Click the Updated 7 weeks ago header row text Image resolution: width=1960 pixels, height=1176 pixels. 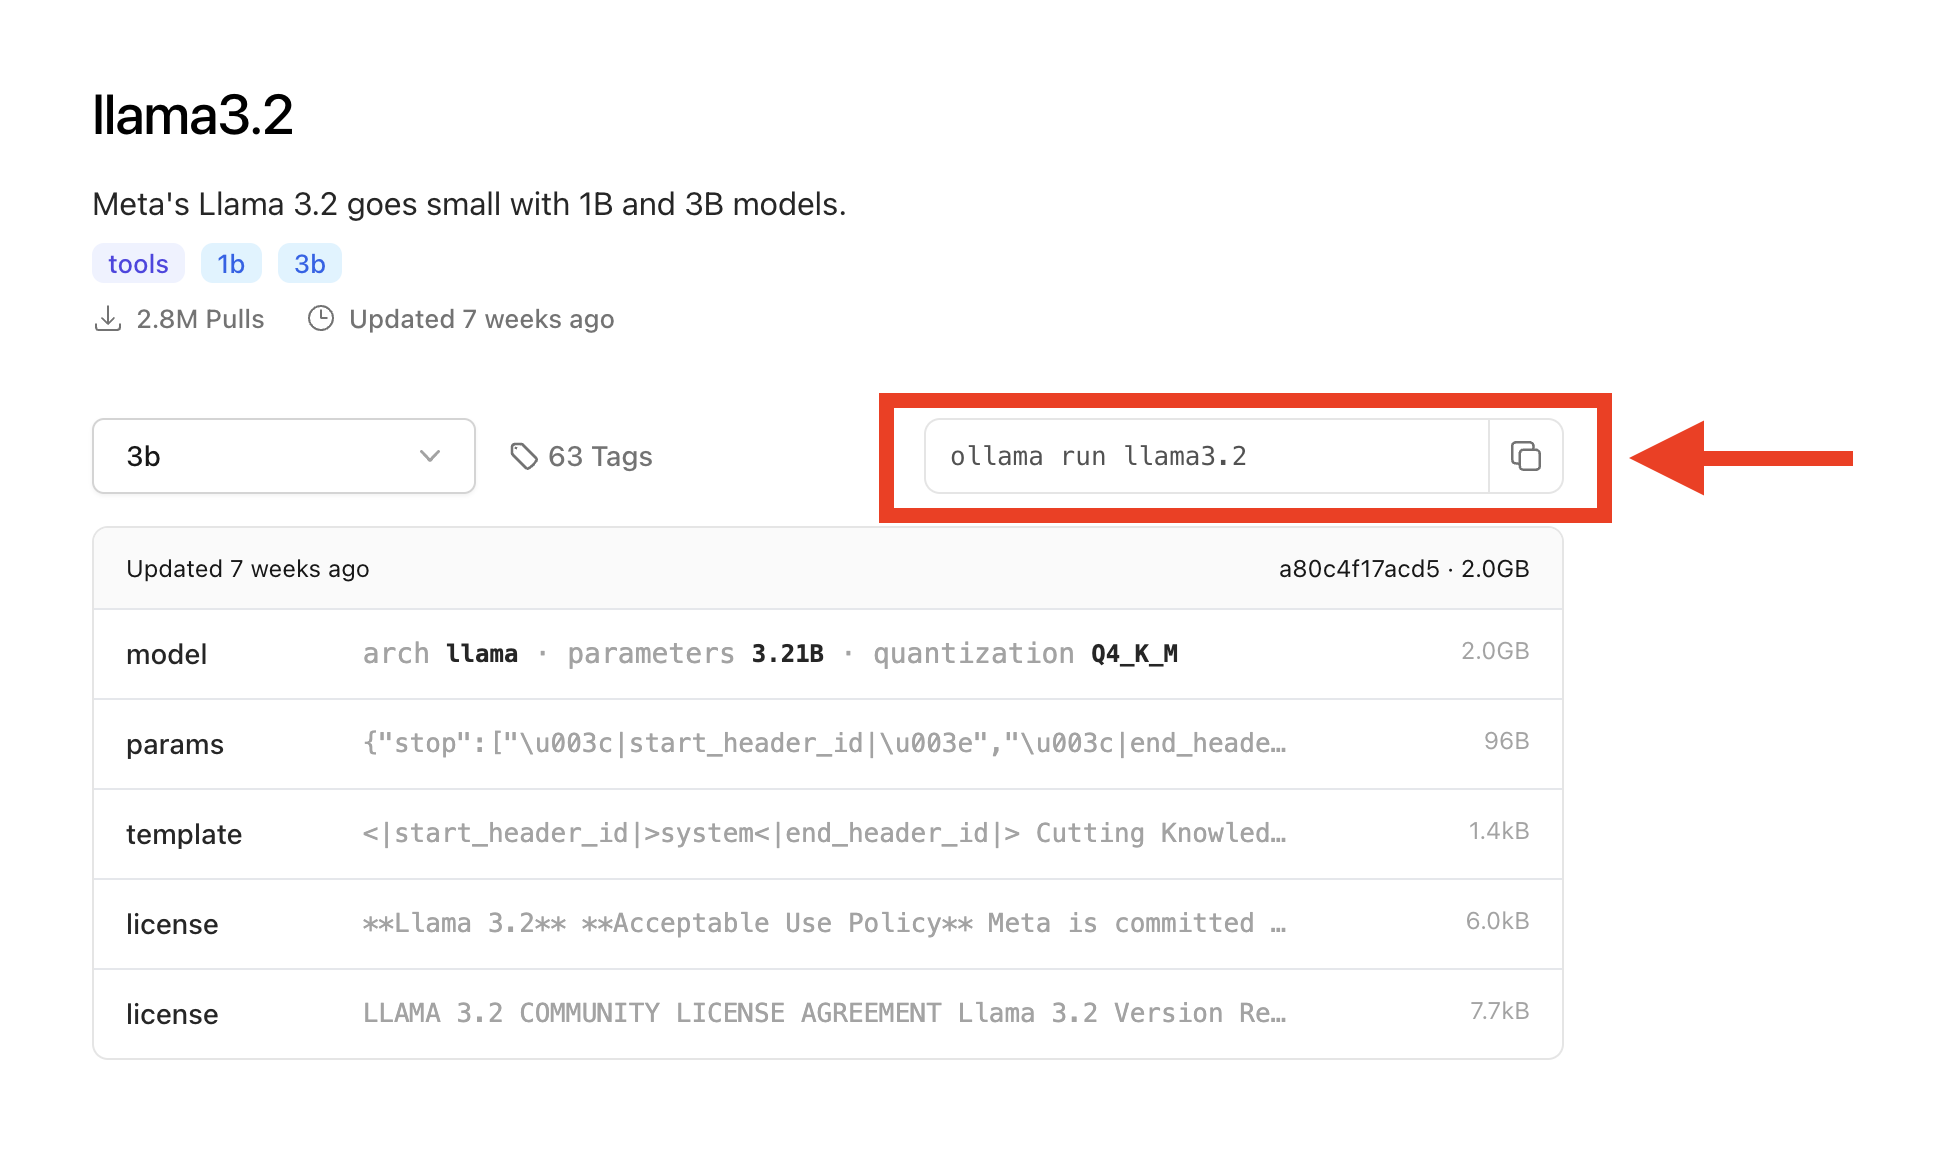[248, 569]
